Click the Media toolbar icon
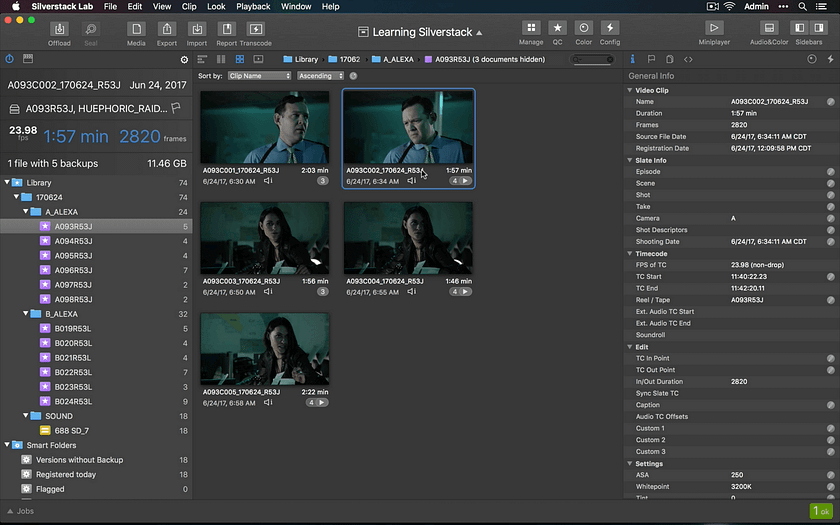The height and width of the screenshot is (525, 840). click(x=136, y=29)
